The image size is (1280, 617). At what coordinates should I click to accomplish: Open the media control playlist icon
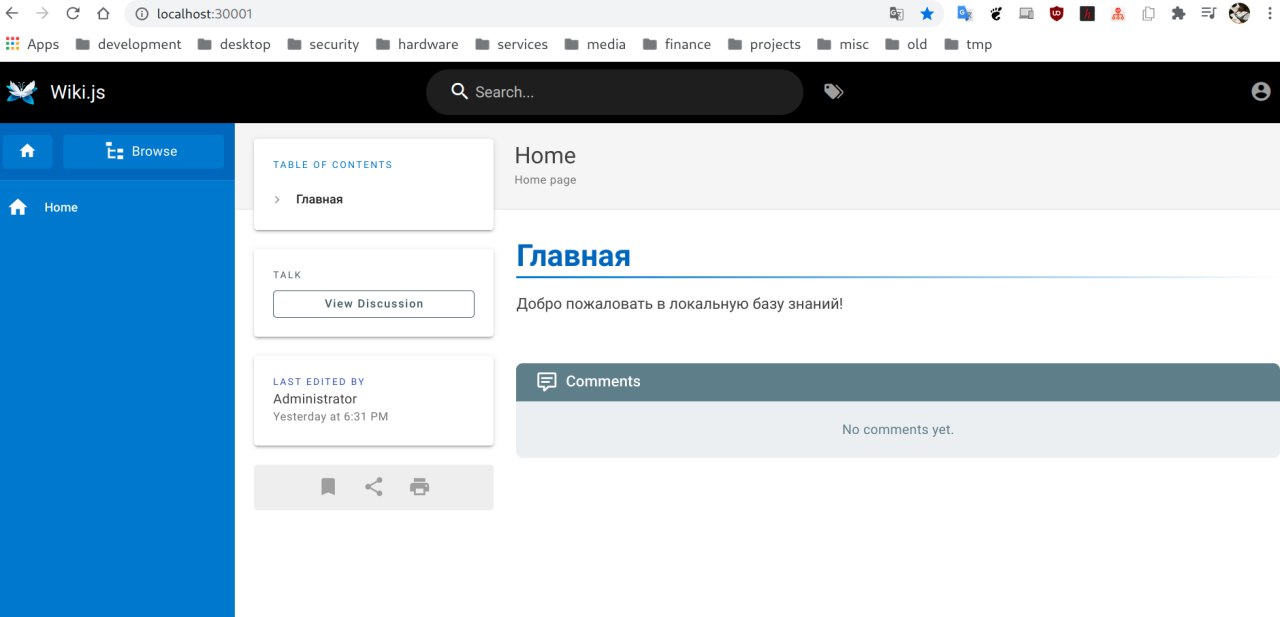pos(1209,14)
